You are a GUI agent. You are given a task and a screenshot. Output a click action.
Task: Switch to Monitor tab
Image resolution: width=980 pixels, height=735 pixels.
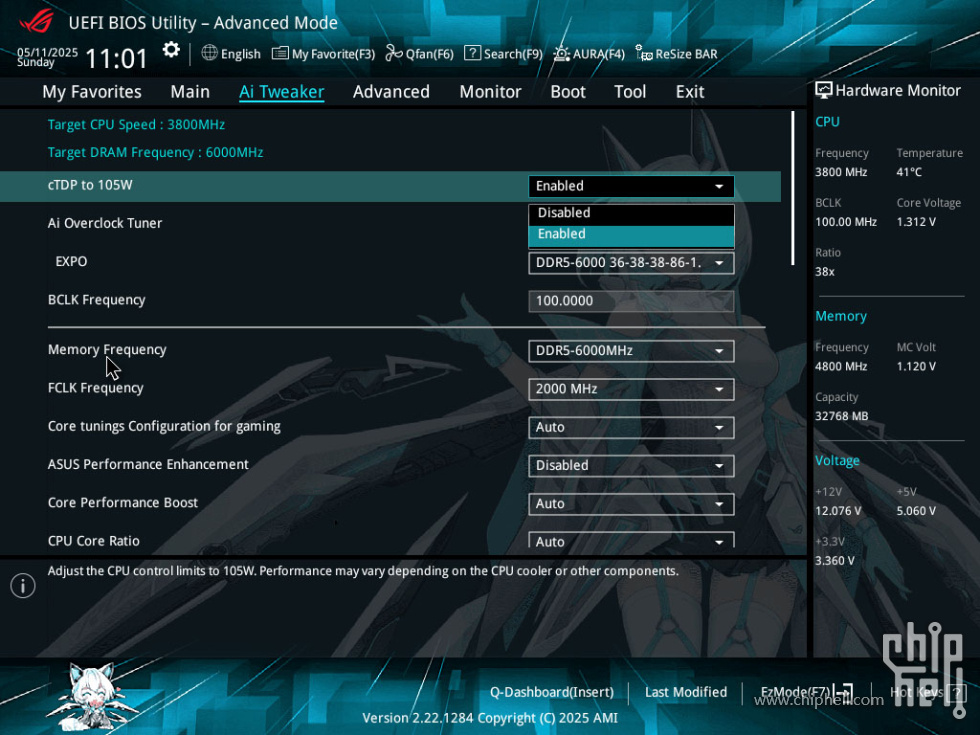coord(490,92)
